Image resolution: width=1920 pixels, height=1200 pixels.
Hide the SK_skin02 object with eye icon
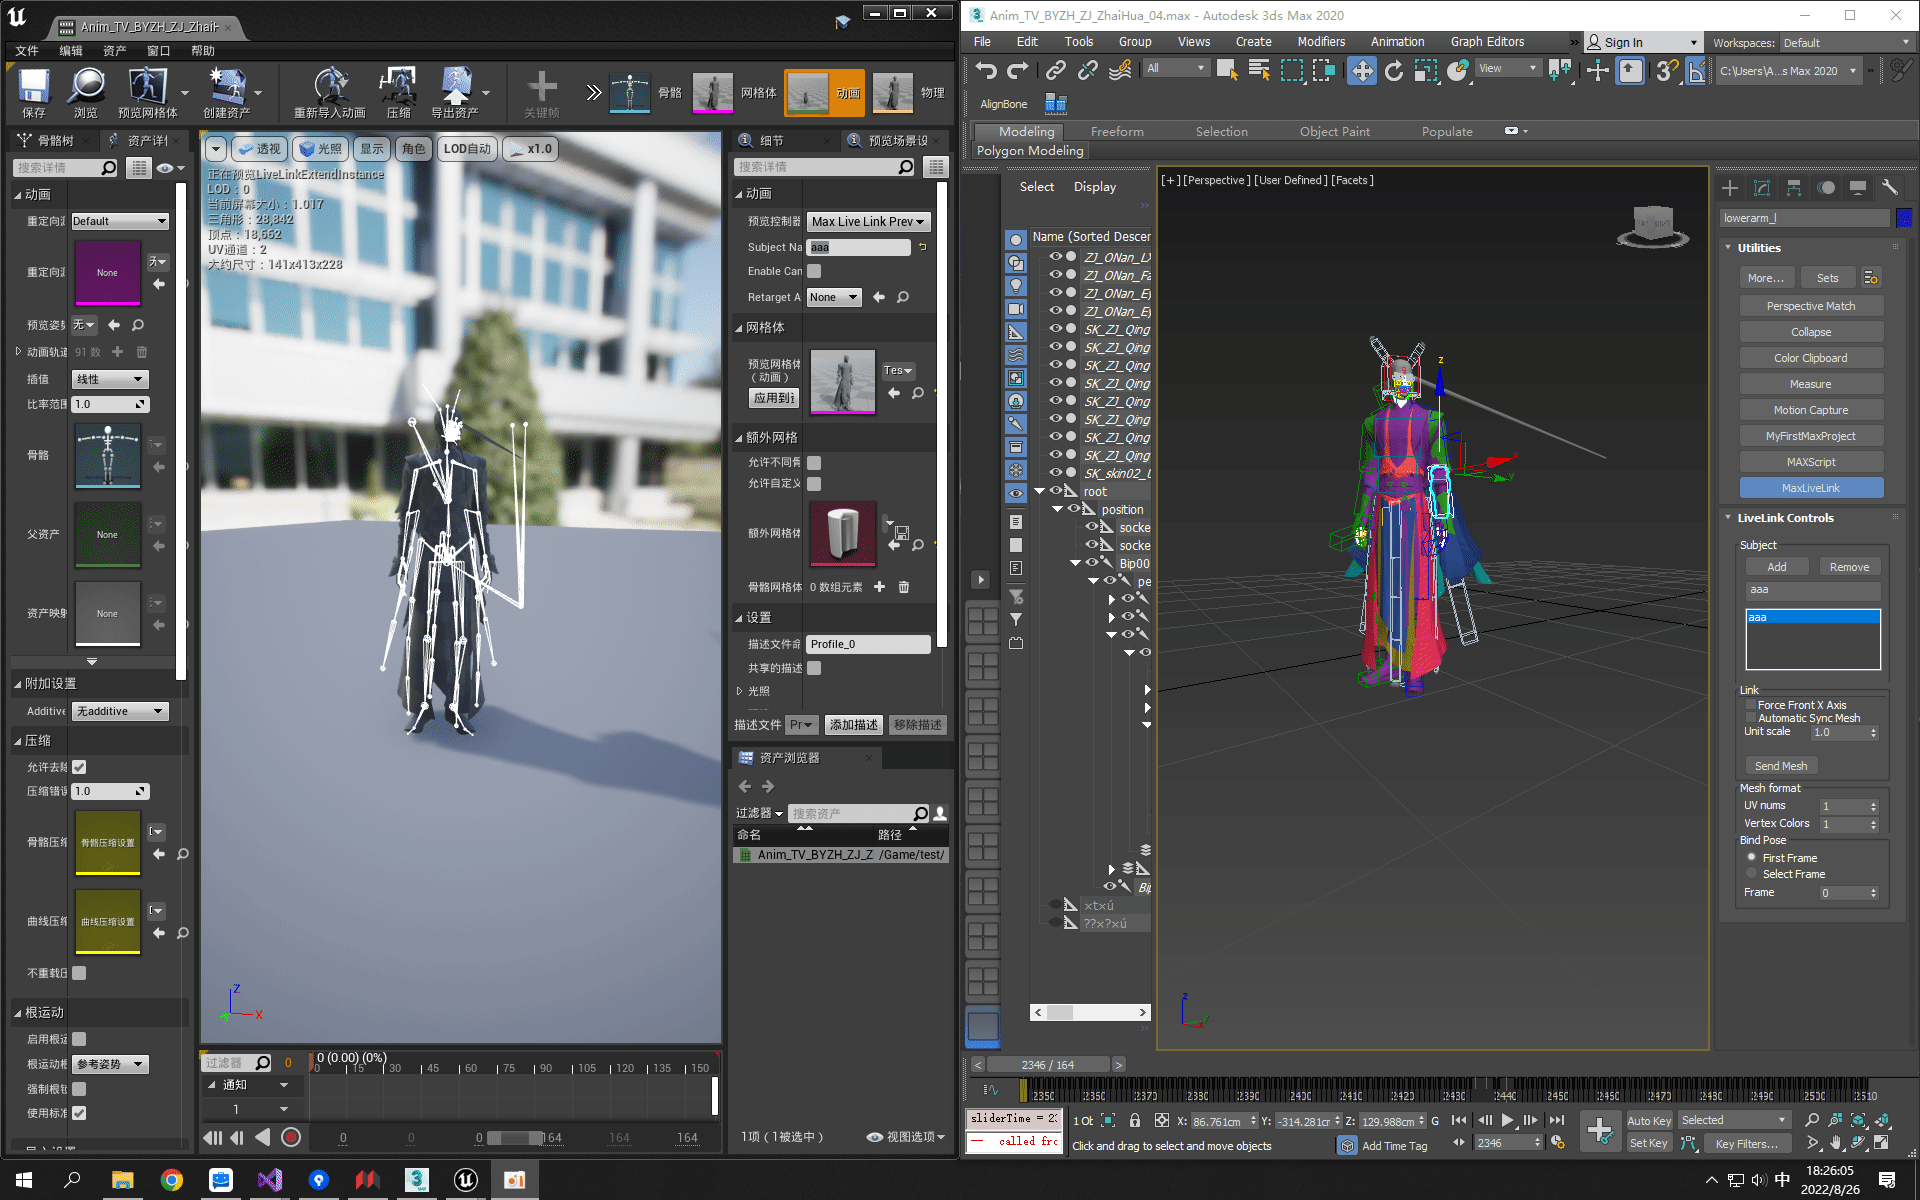(1055, 473)
